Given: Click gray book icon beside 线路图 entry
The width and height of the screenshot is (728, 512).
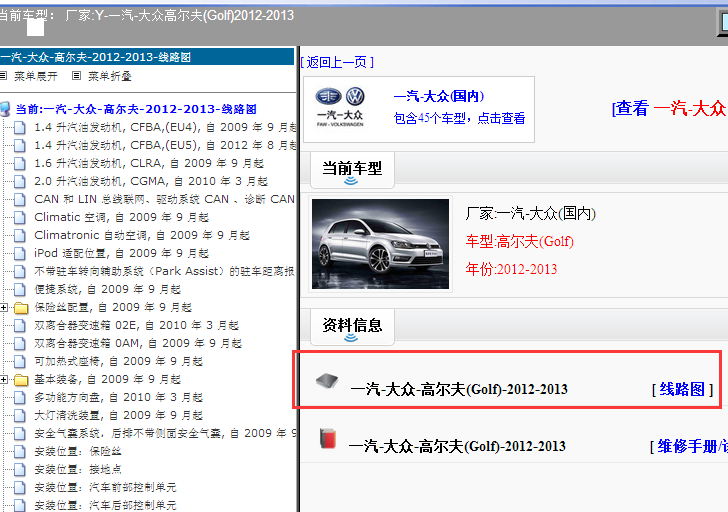Looking at the screenshot, I should [x=327, y=381].
